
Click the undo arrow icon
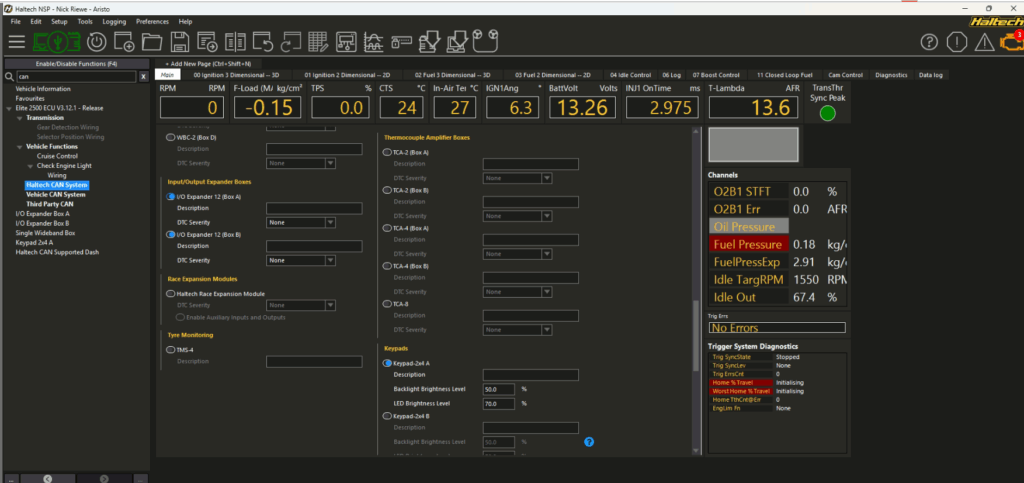pyautogui.click(x=263, y=42)
